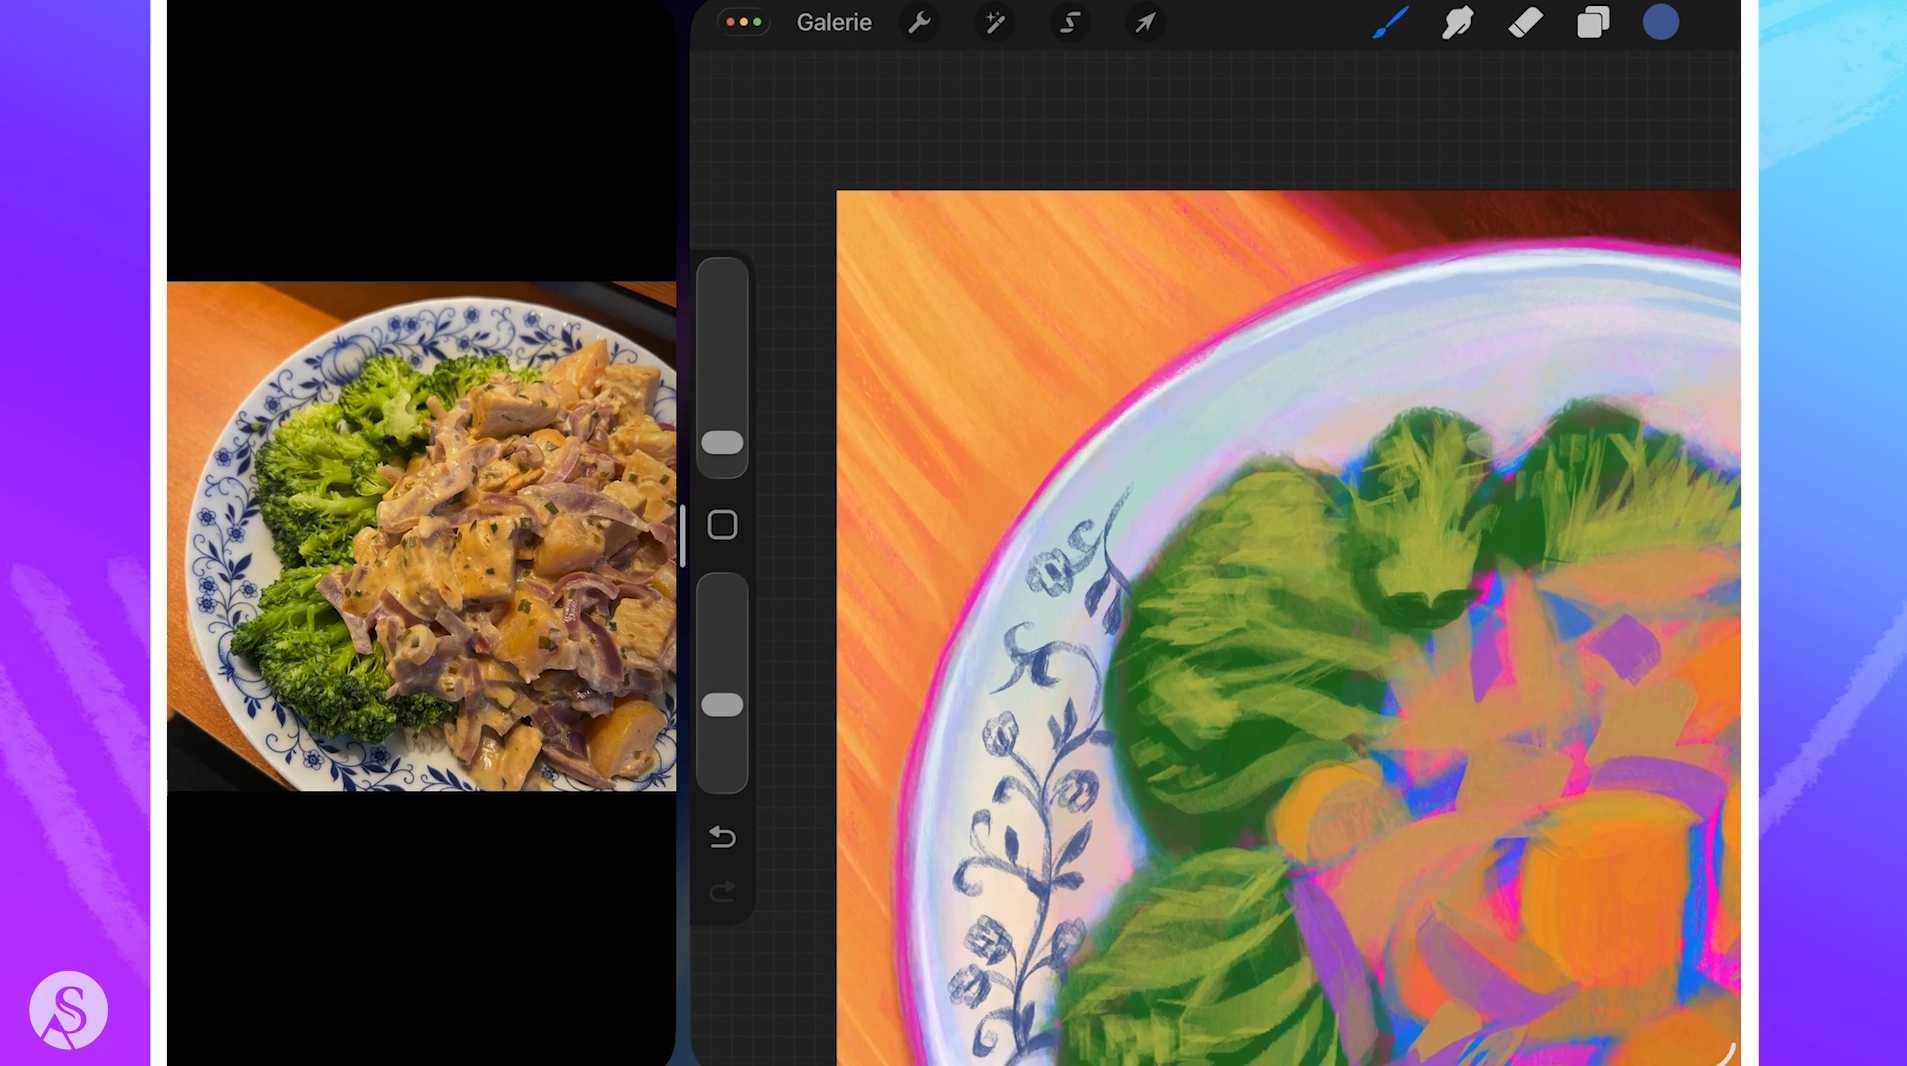This screenshot has width=1907, height=1066.
Task: Open the blue active color swatch
Action: click(x=1660, y=22)
